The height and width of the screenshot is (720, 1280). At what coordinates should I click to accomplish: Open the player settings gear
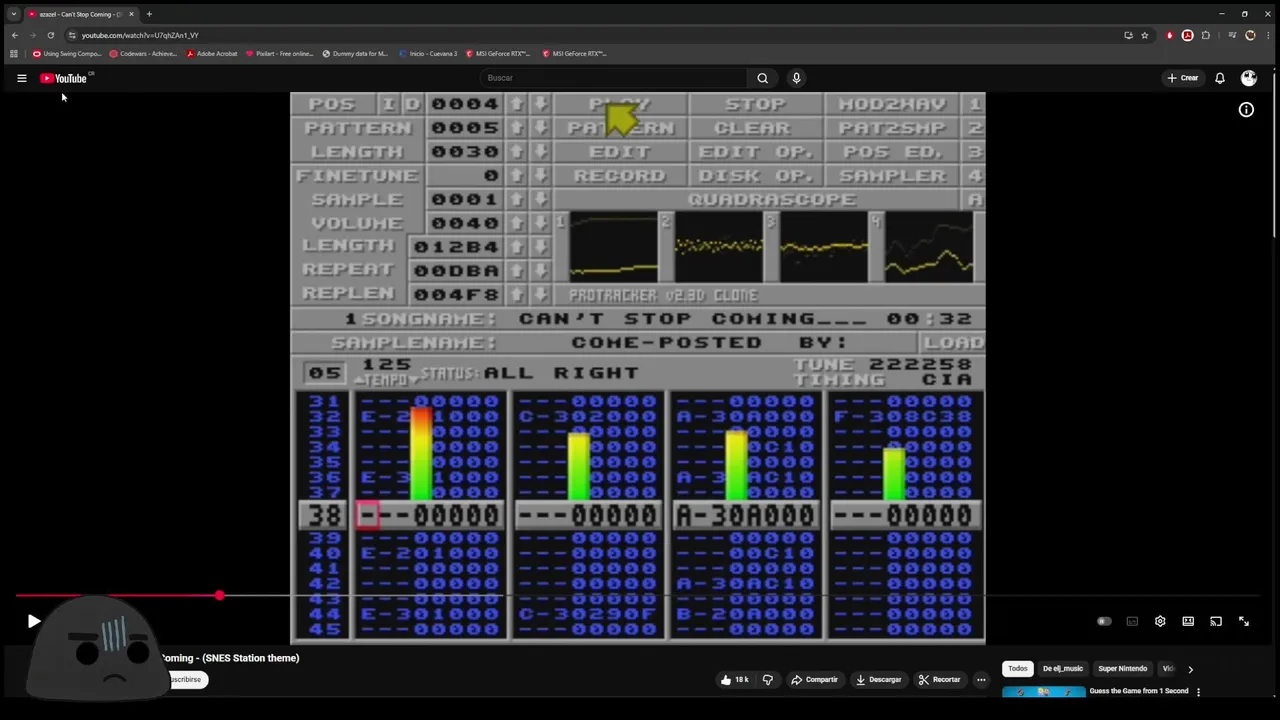pos(1160,621)
